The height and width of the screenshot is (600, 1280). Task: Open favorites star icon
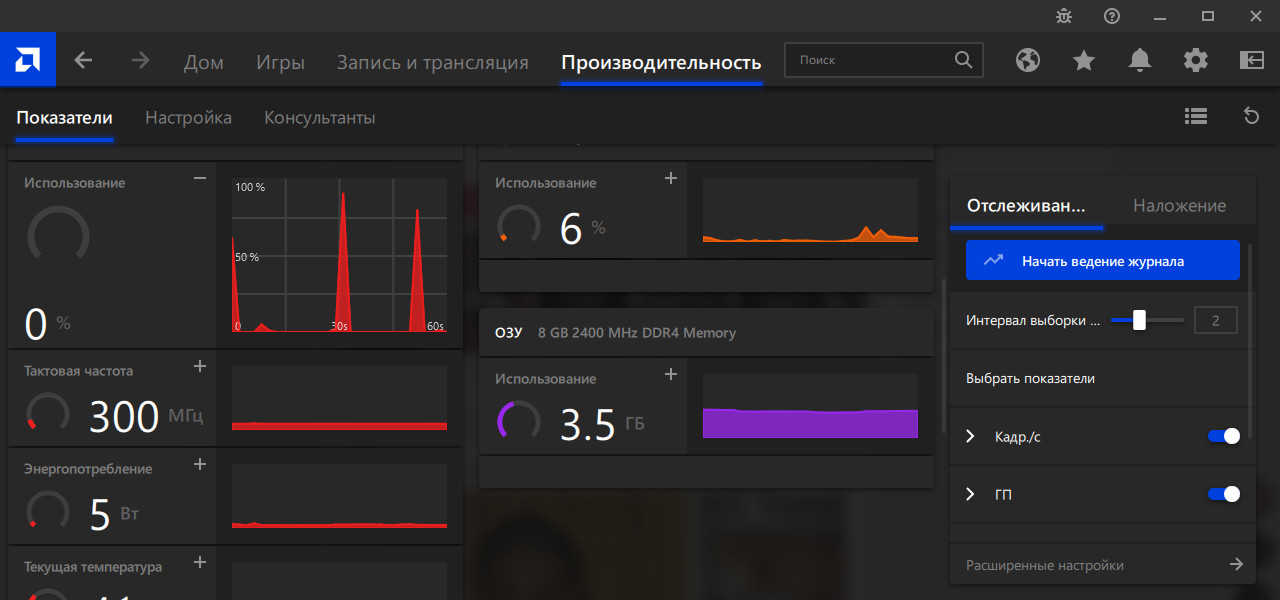(x=1083, y=61)
